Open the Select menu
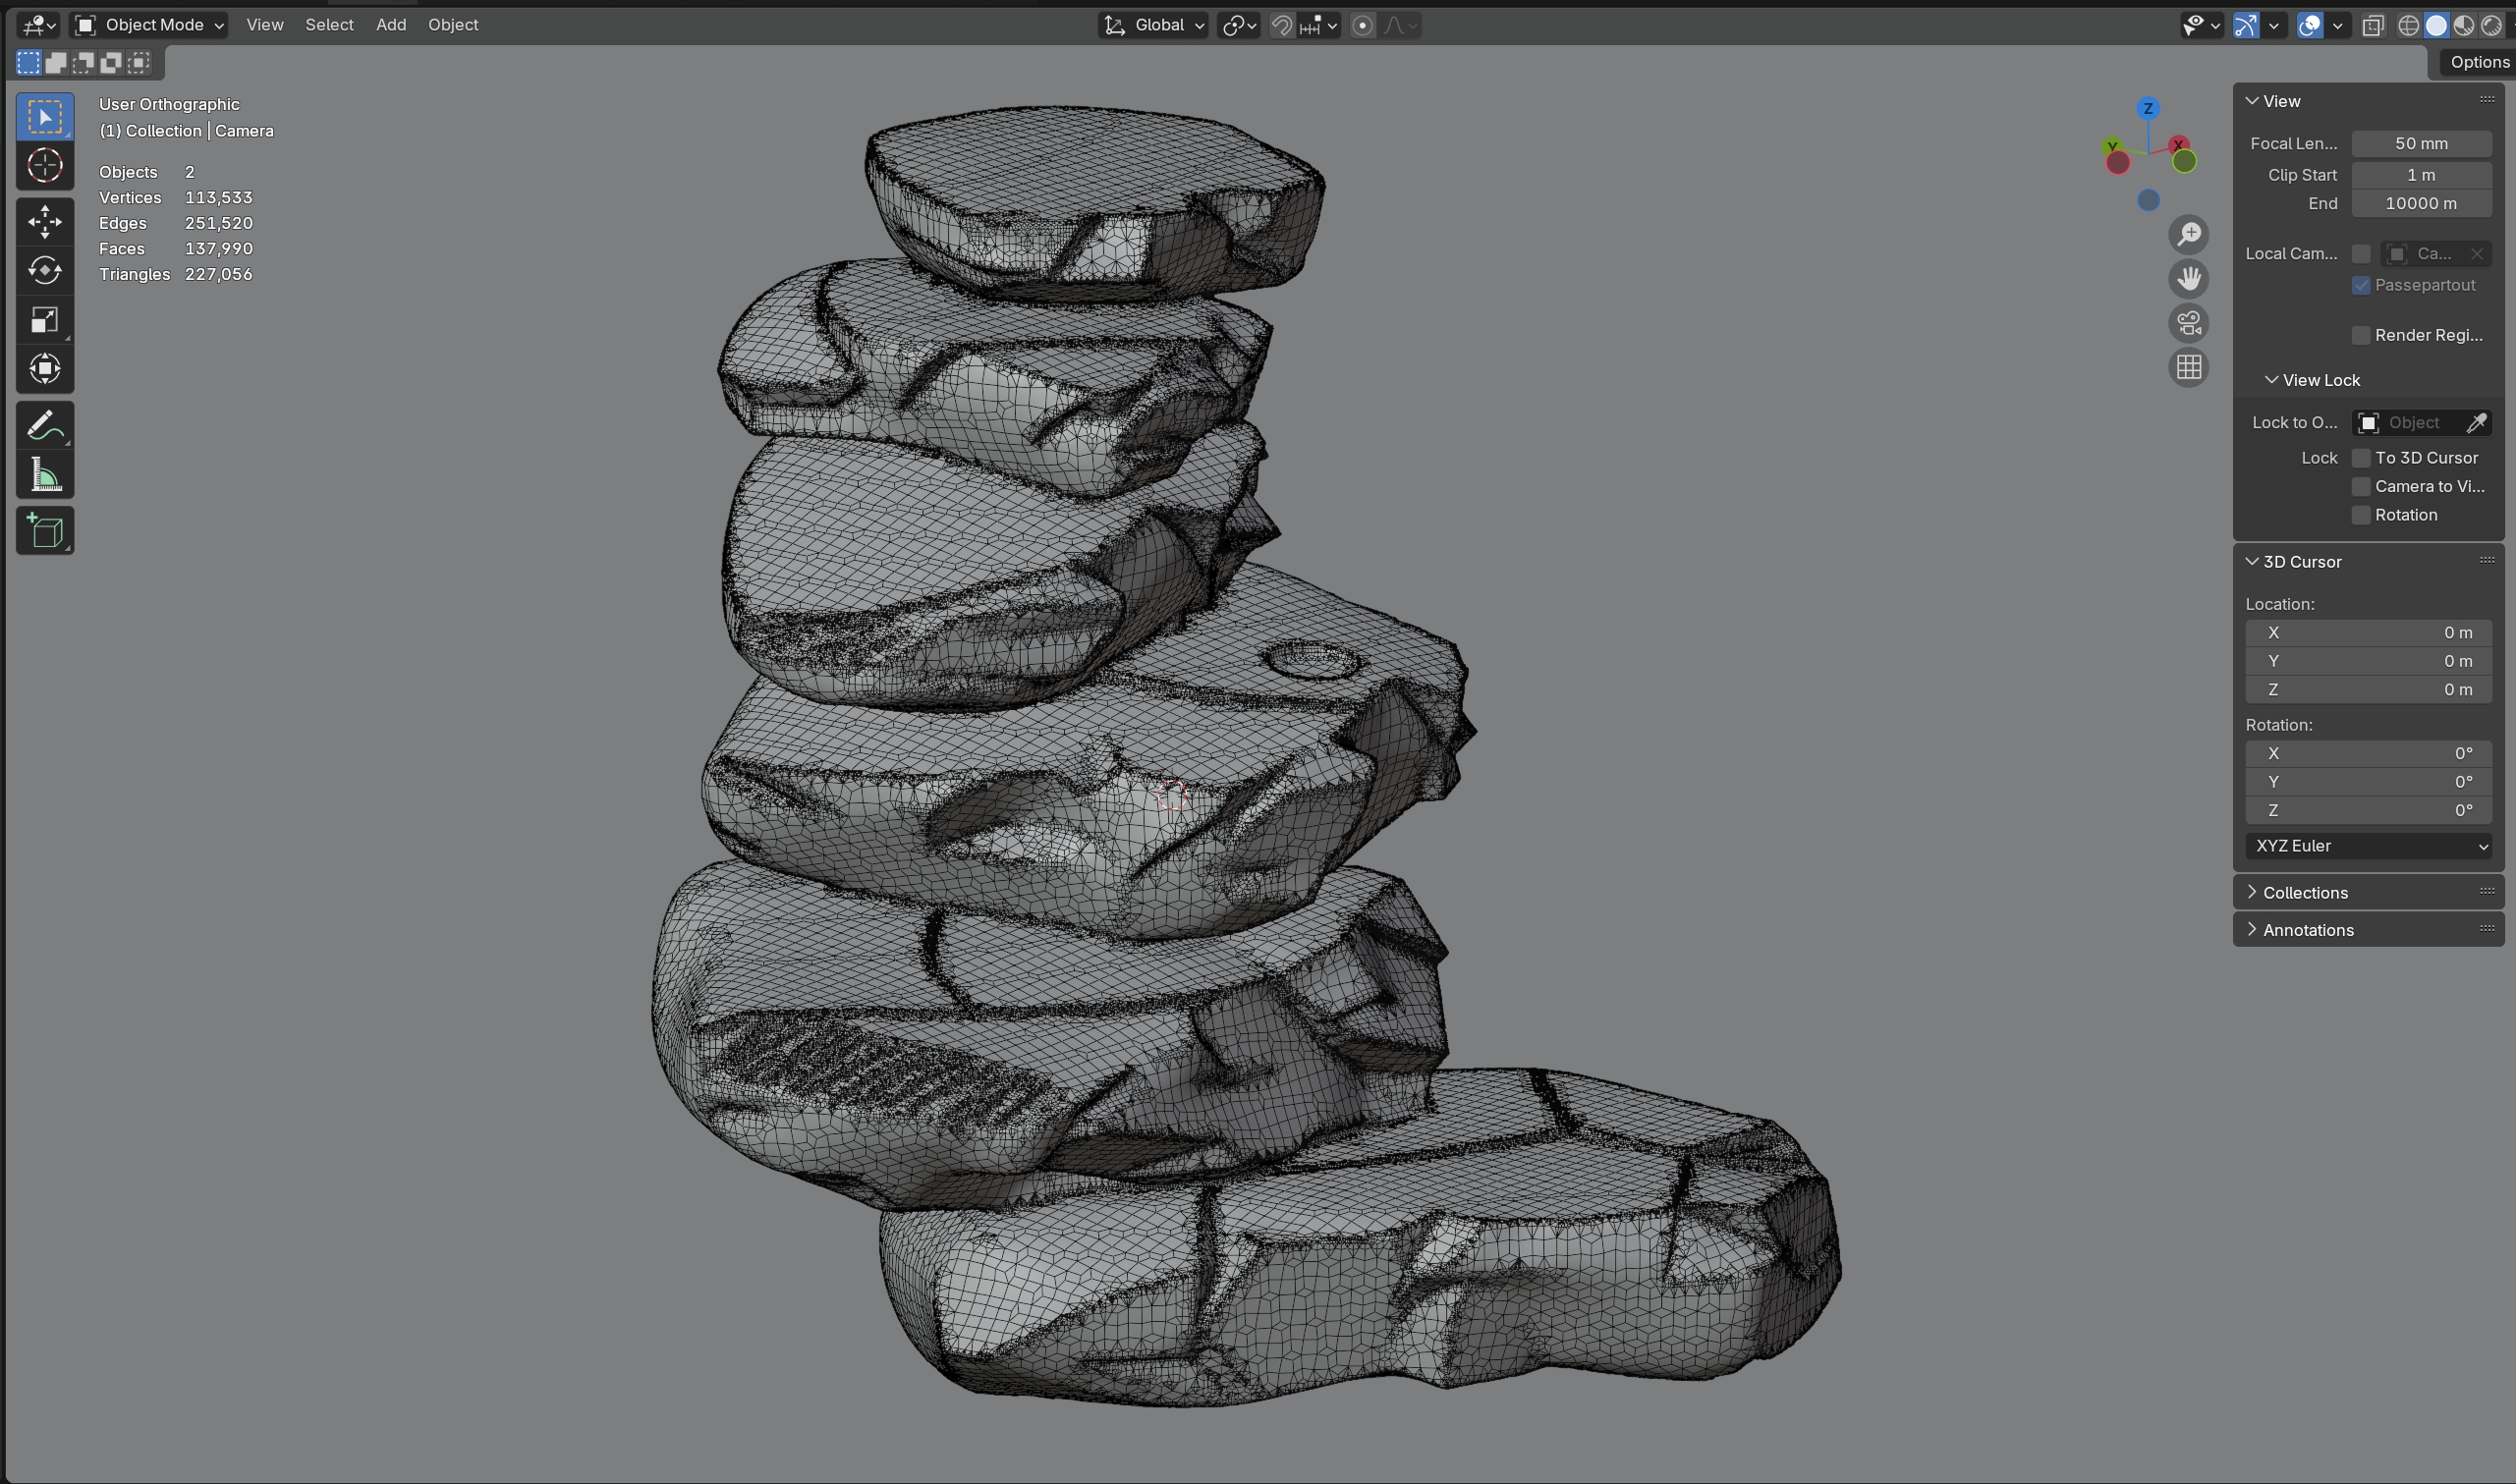The height and width of the screenshot is (1484, 2516). (329, 25)
